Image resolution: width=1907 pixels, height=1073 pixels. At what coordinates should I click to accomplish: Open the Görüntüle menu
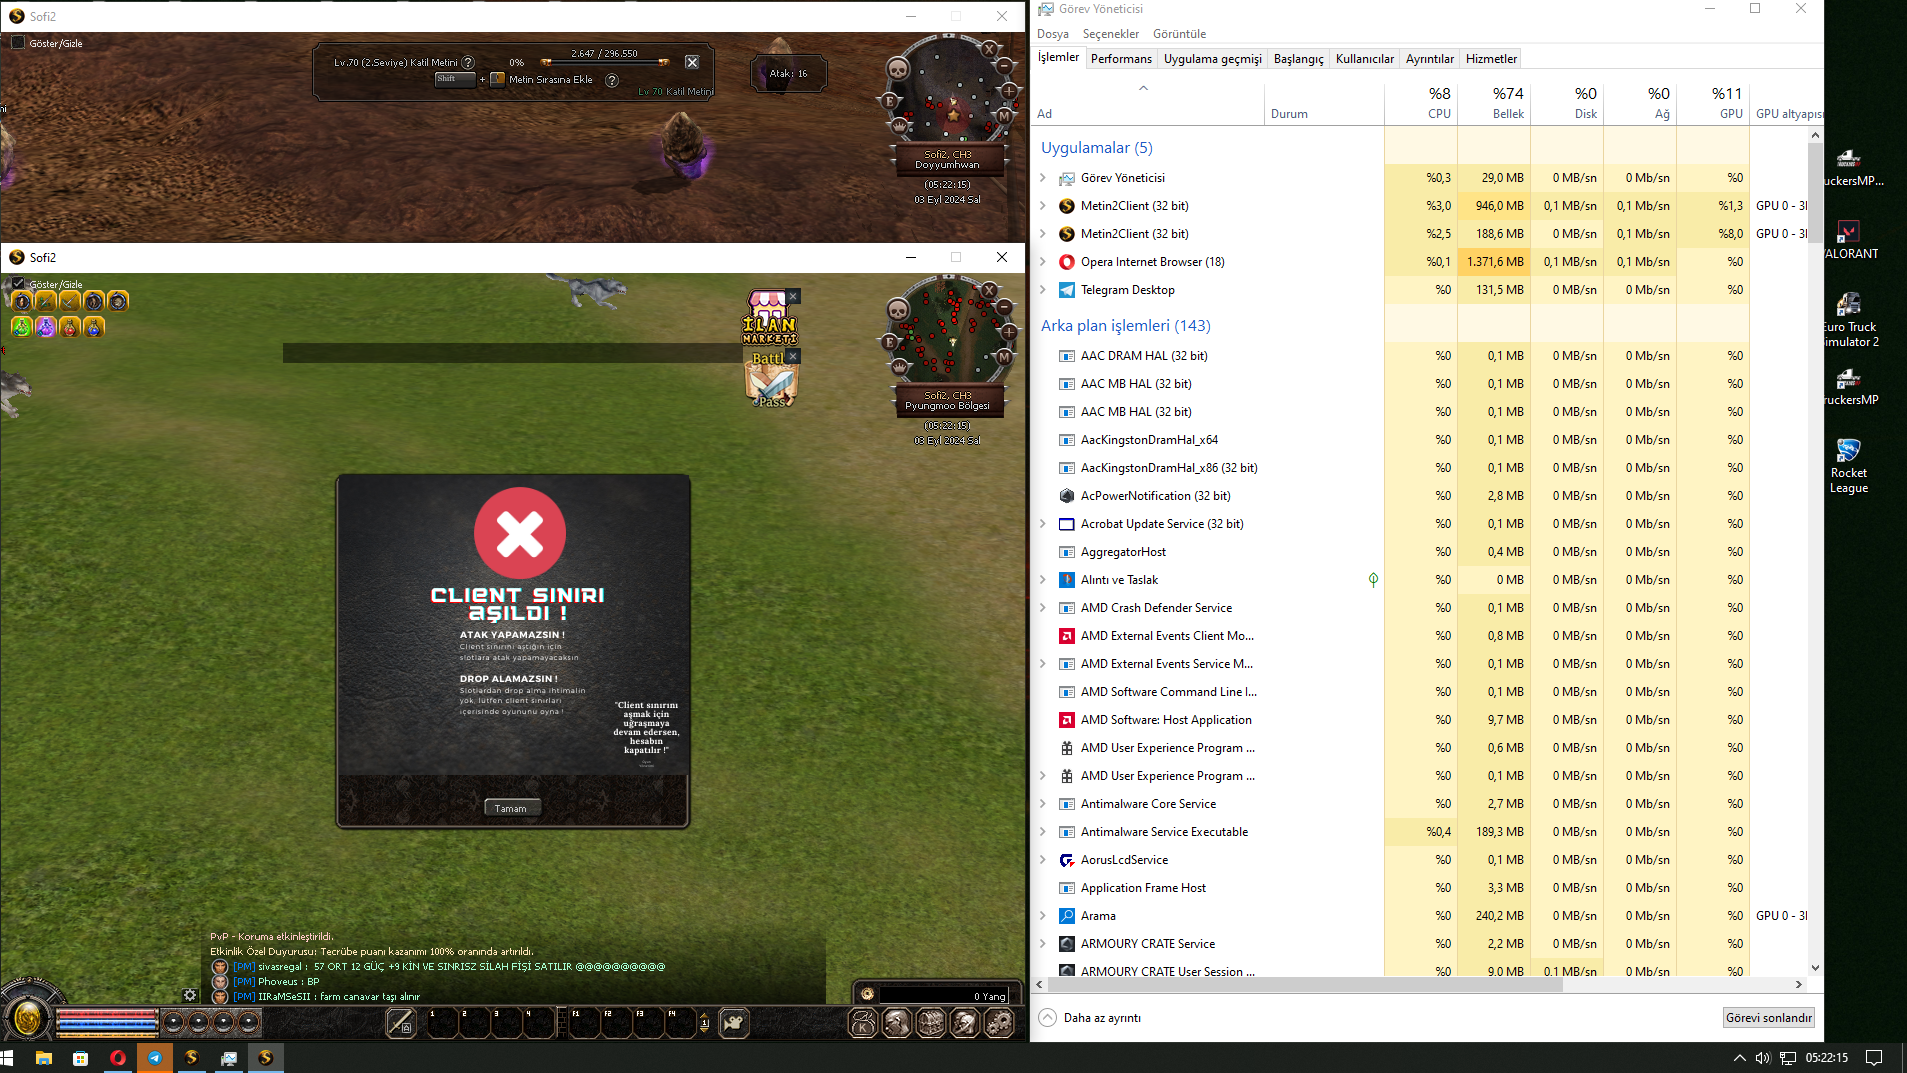(x=1179, y=34)
